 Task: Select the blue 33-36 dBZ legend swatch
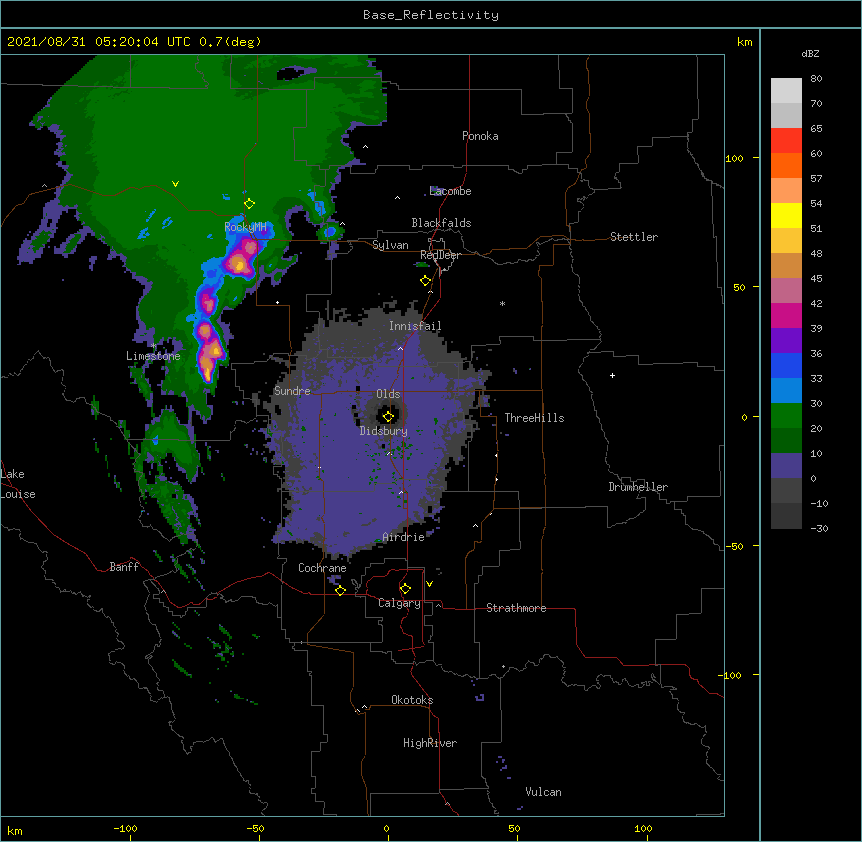786,365
